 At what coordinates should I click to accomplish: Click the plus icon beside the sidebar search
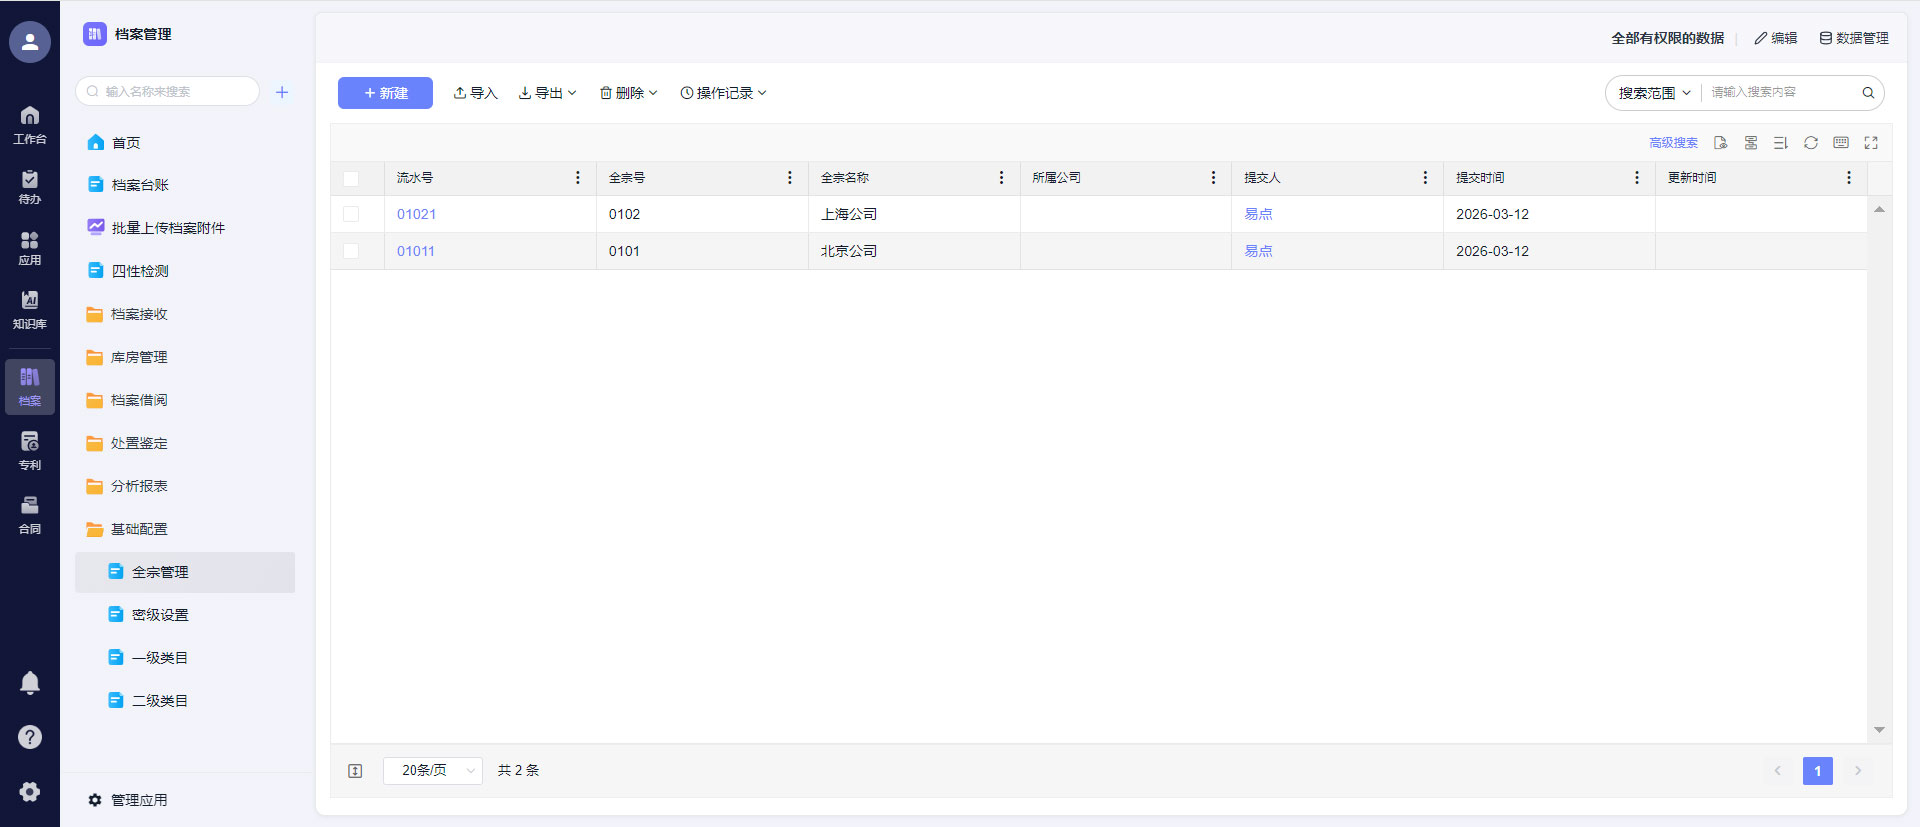[282, 92]
